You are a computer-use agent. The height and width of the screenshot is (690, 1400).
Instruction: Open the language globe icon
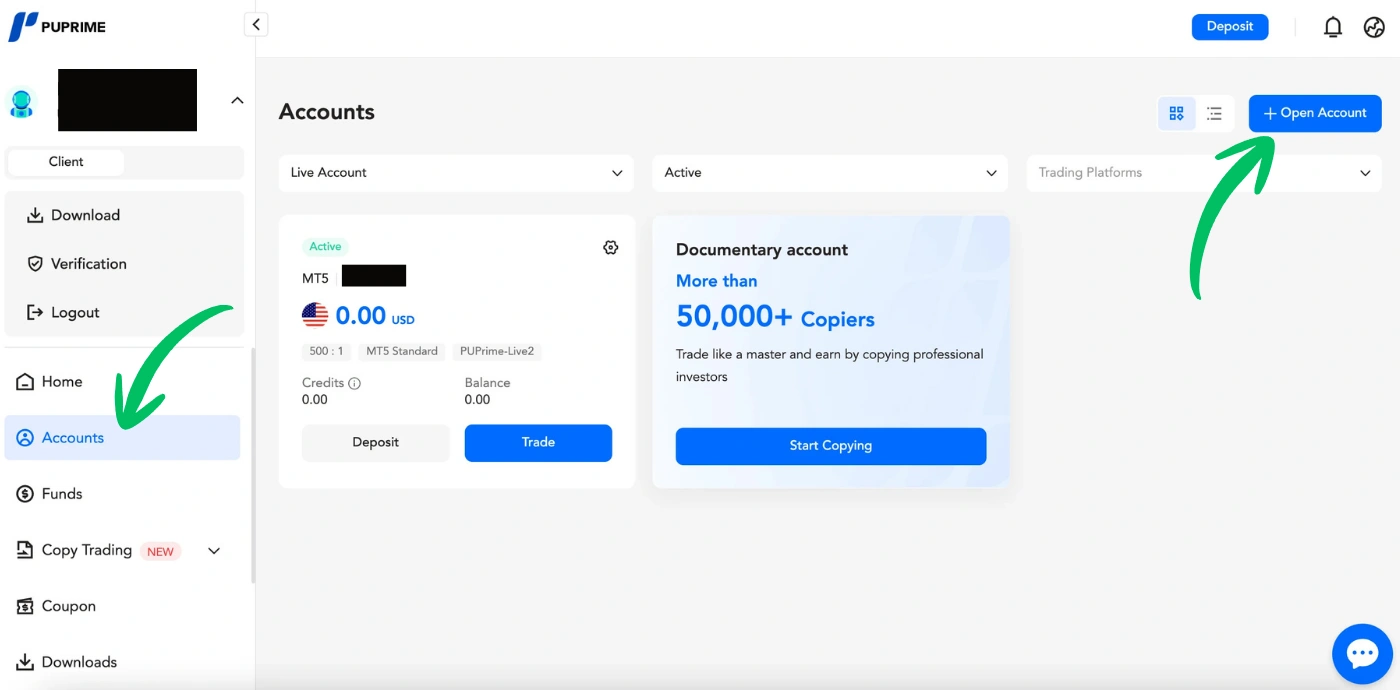(x=1374, y=28)
